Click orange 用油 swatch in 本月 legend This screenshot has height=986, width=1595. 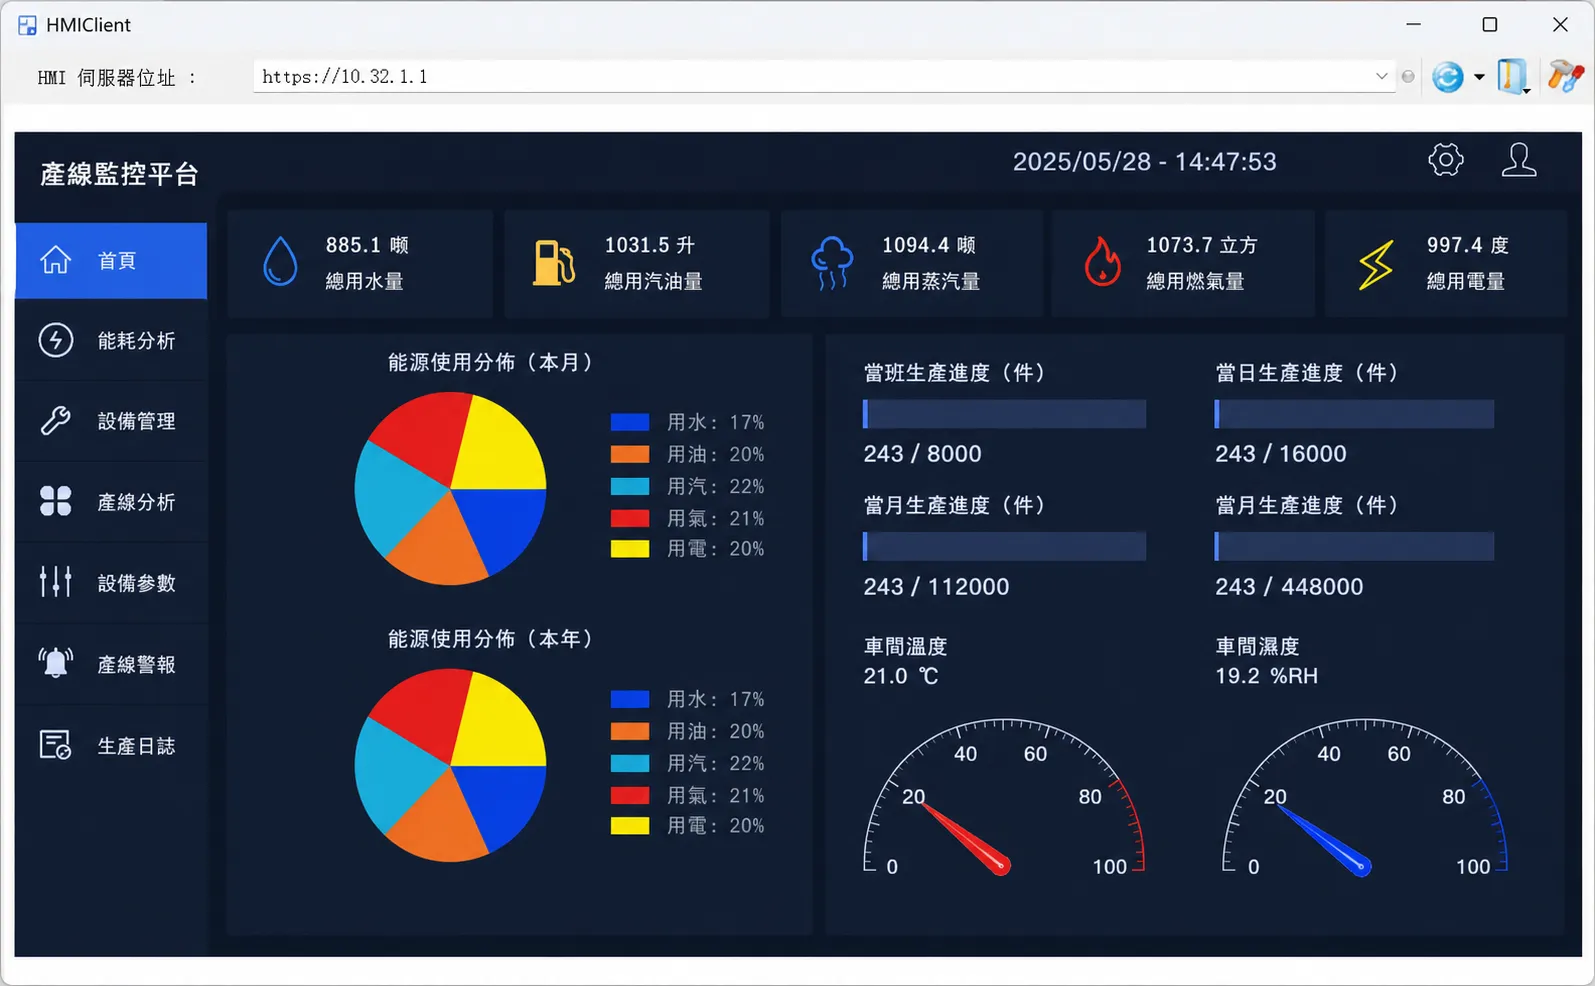click(x=630, y=454)
